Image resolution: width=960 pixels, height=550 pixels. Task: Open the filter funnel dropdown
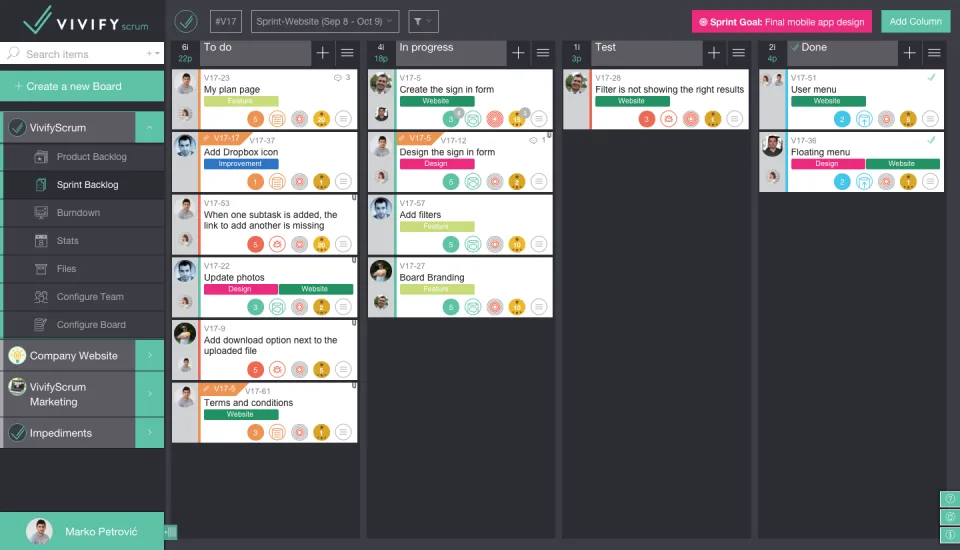(423, 21)
